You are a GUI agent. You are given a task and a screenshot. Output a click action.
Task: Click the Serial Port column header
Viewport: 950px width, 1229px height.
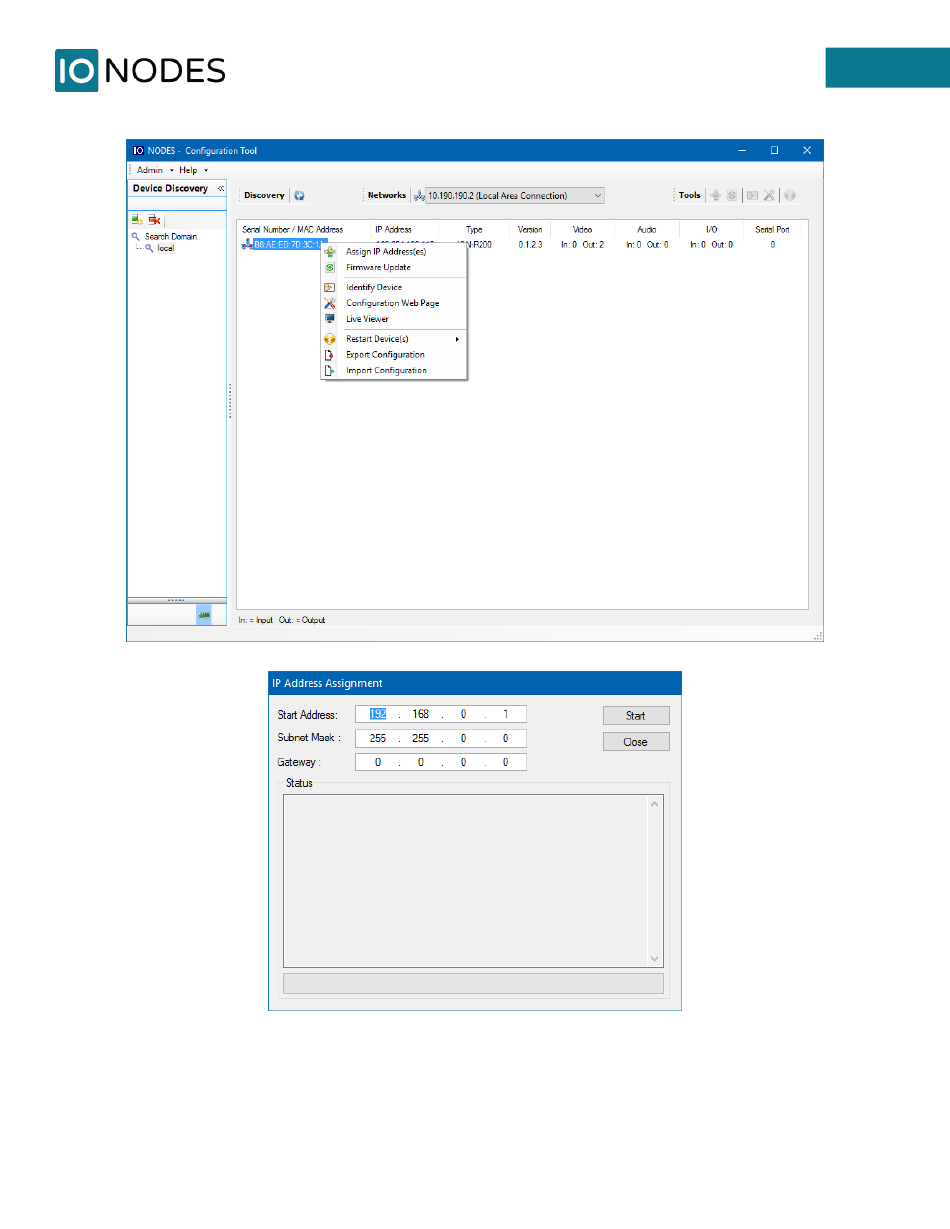pos(772,230)
